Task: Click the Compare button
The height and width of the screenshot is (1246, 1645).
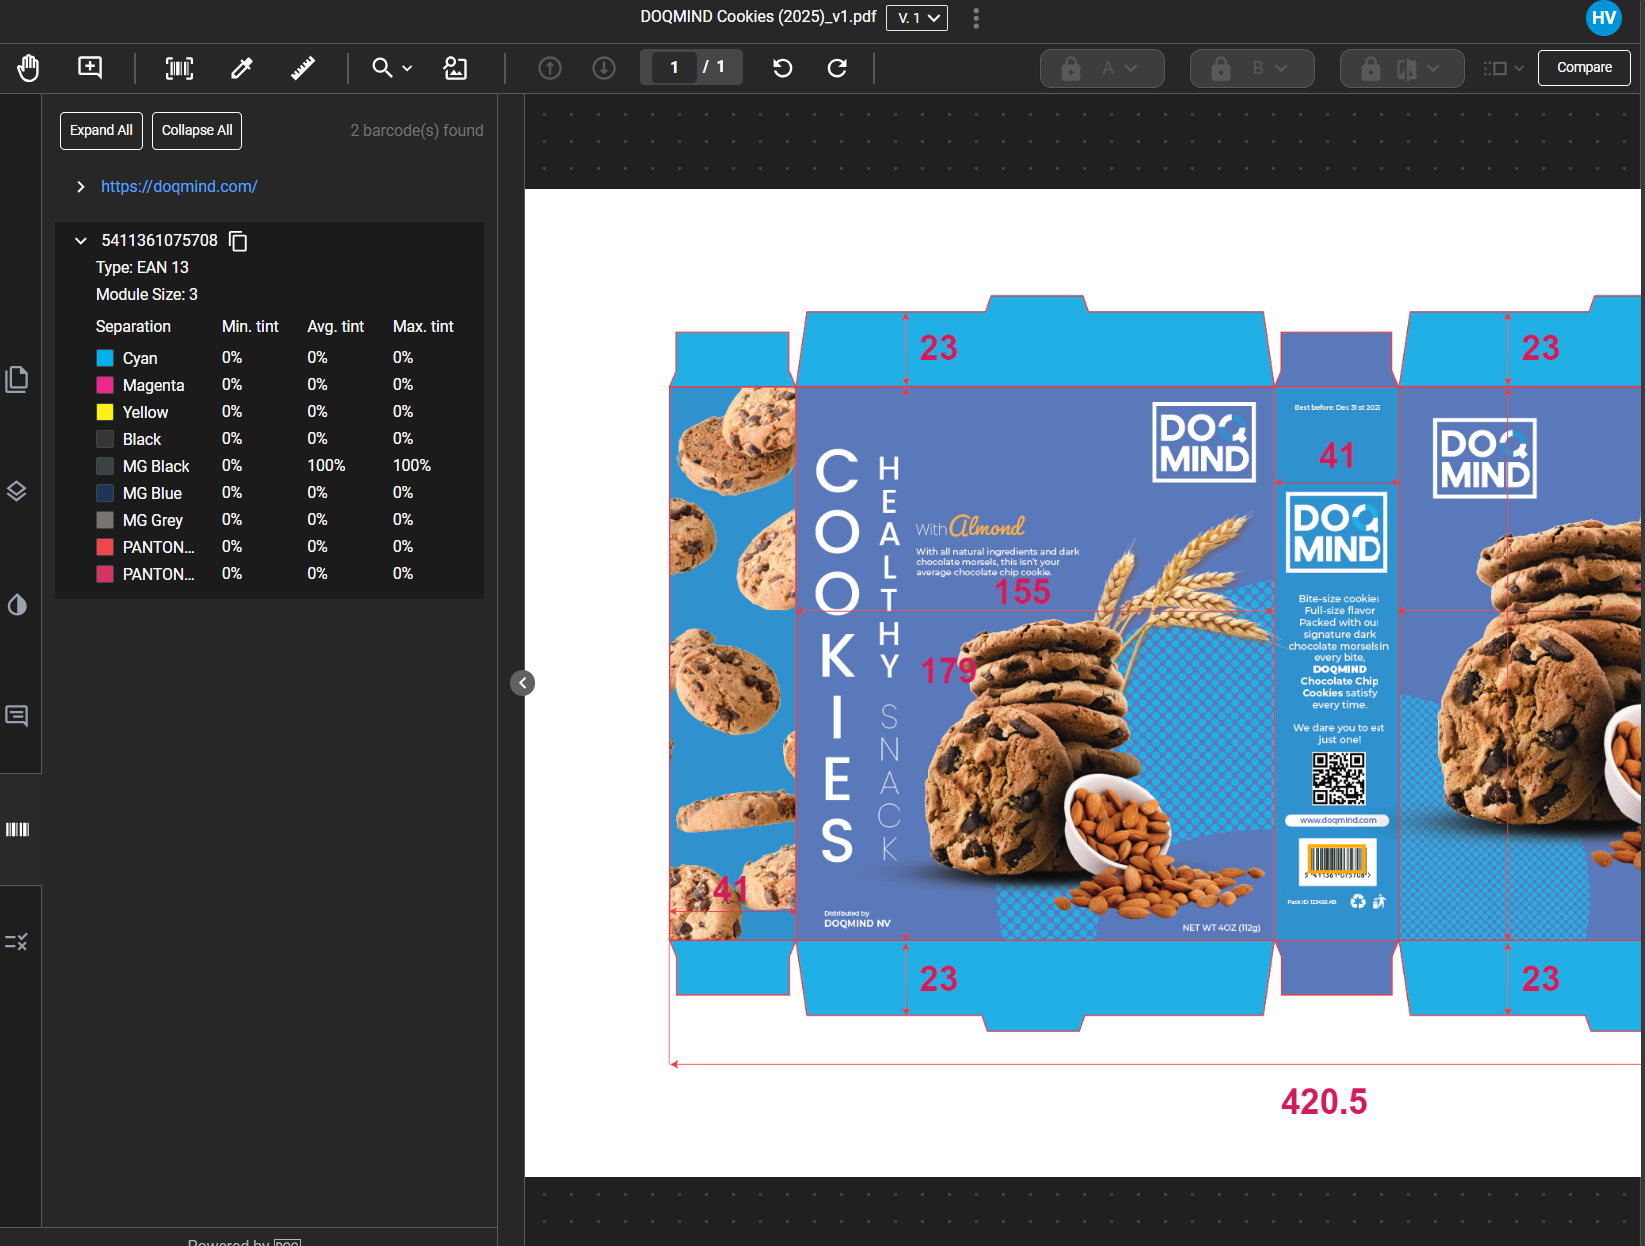Action: tap(1583, 68)
